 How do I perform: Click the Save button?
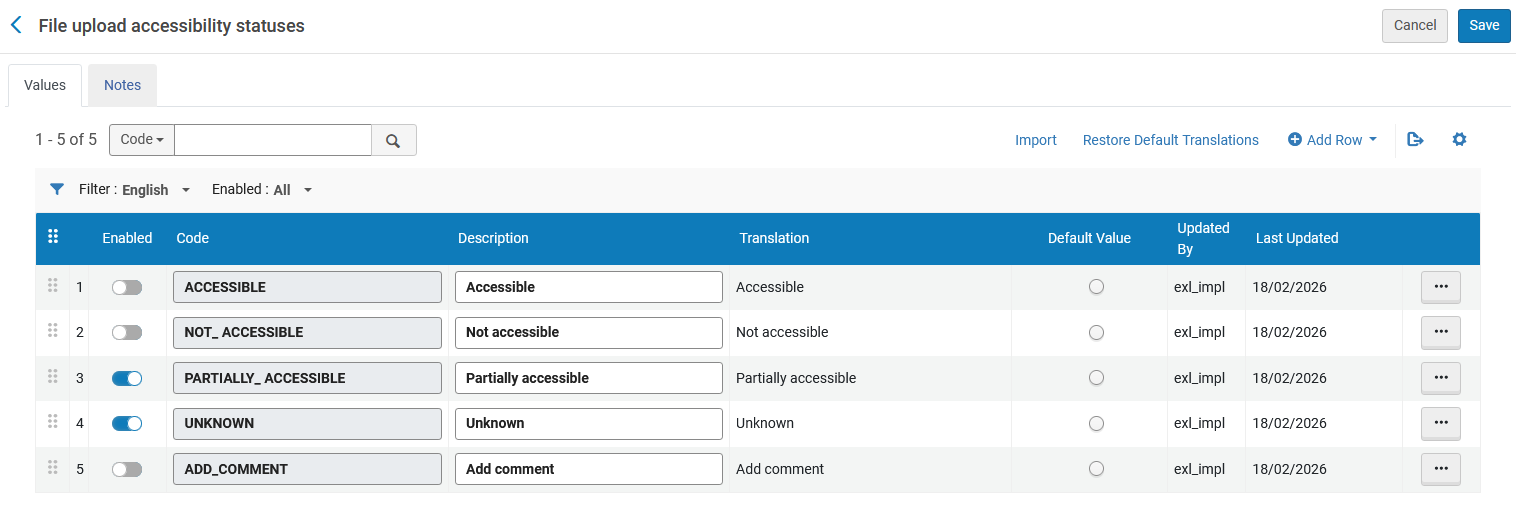coord(1484,26)
